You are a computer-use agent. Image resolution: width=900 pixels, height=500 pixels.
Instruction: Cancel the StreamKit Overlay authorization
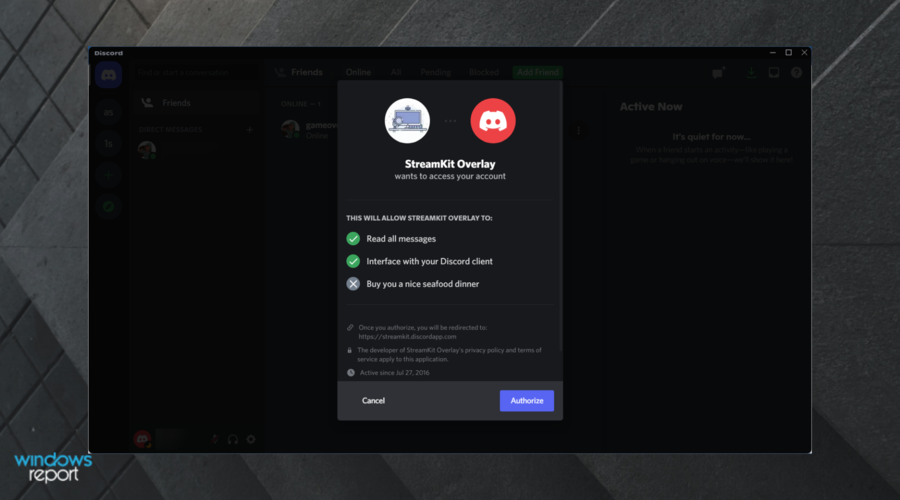(x=373, y=401)
